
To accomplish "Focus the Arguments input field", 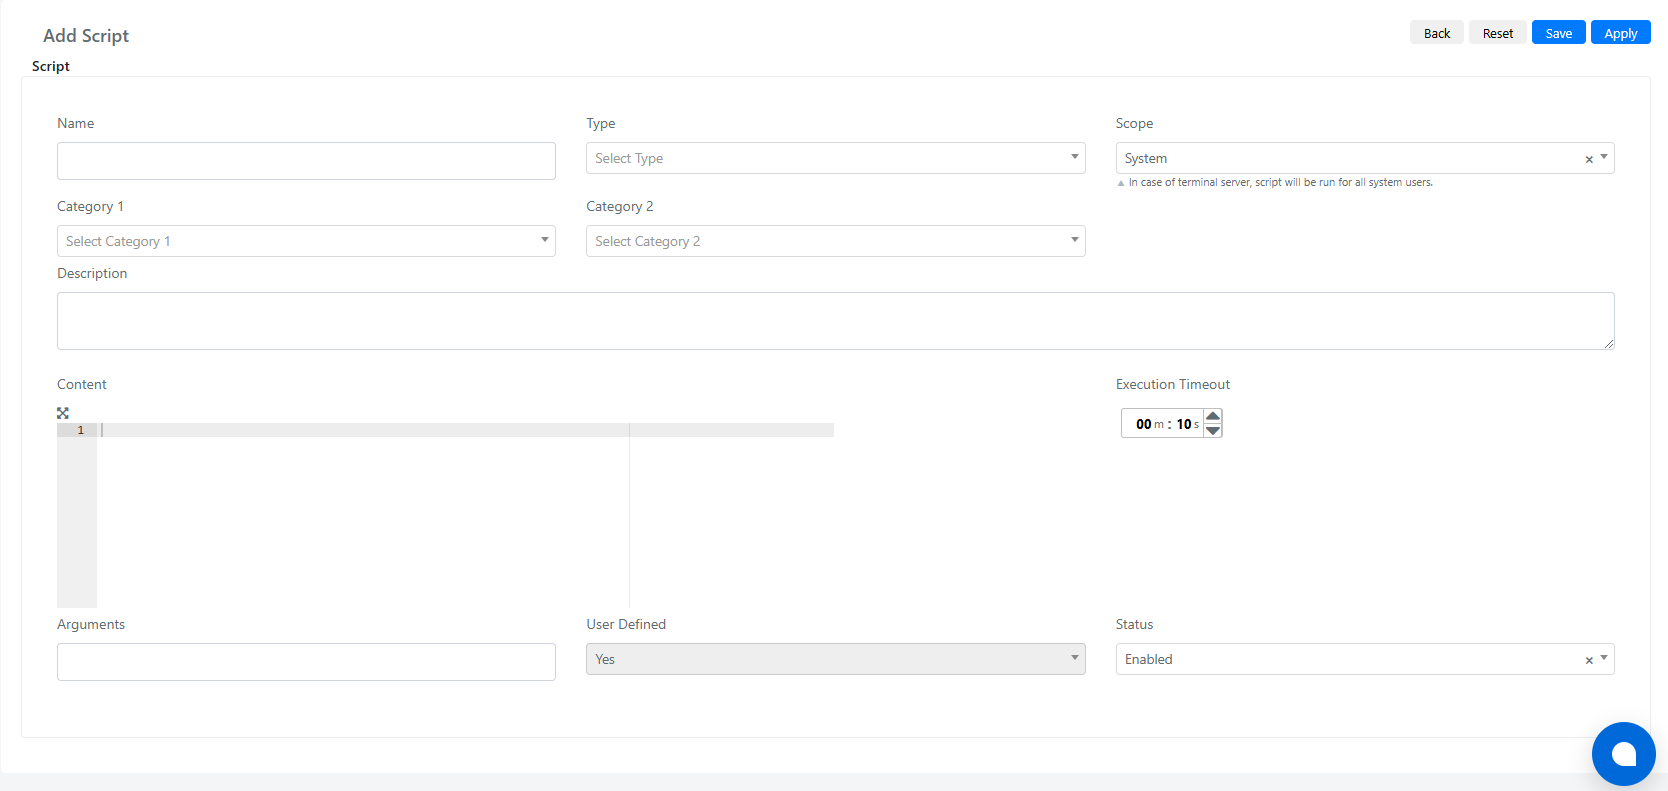I will click(x=306, y=662).
